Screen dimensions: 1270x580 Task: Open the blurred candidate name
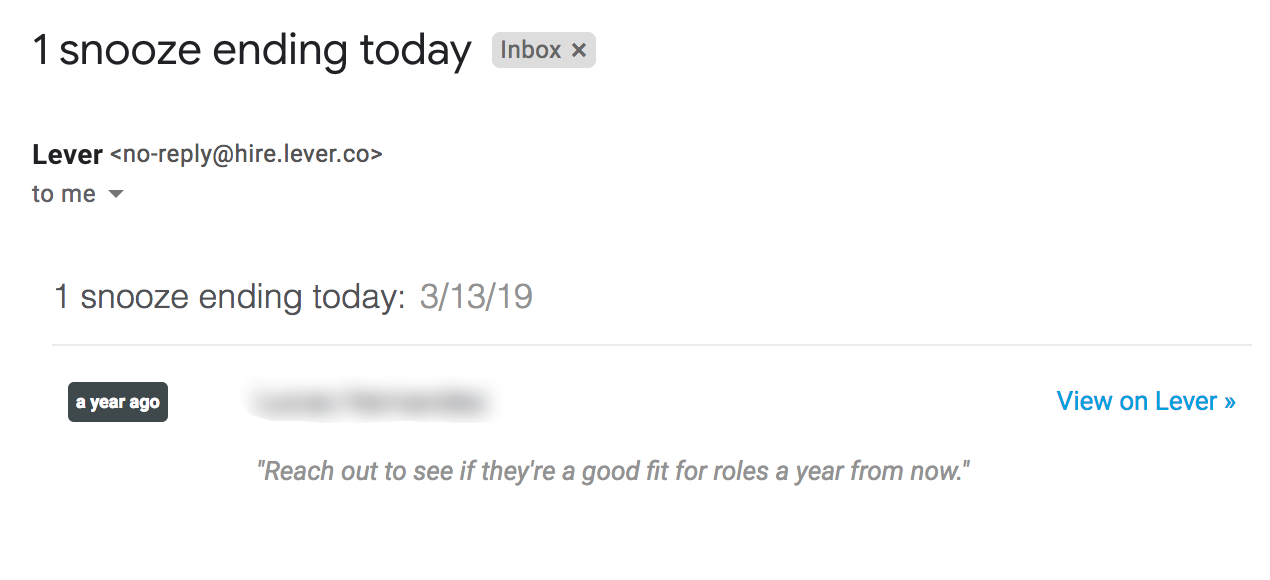368,402
